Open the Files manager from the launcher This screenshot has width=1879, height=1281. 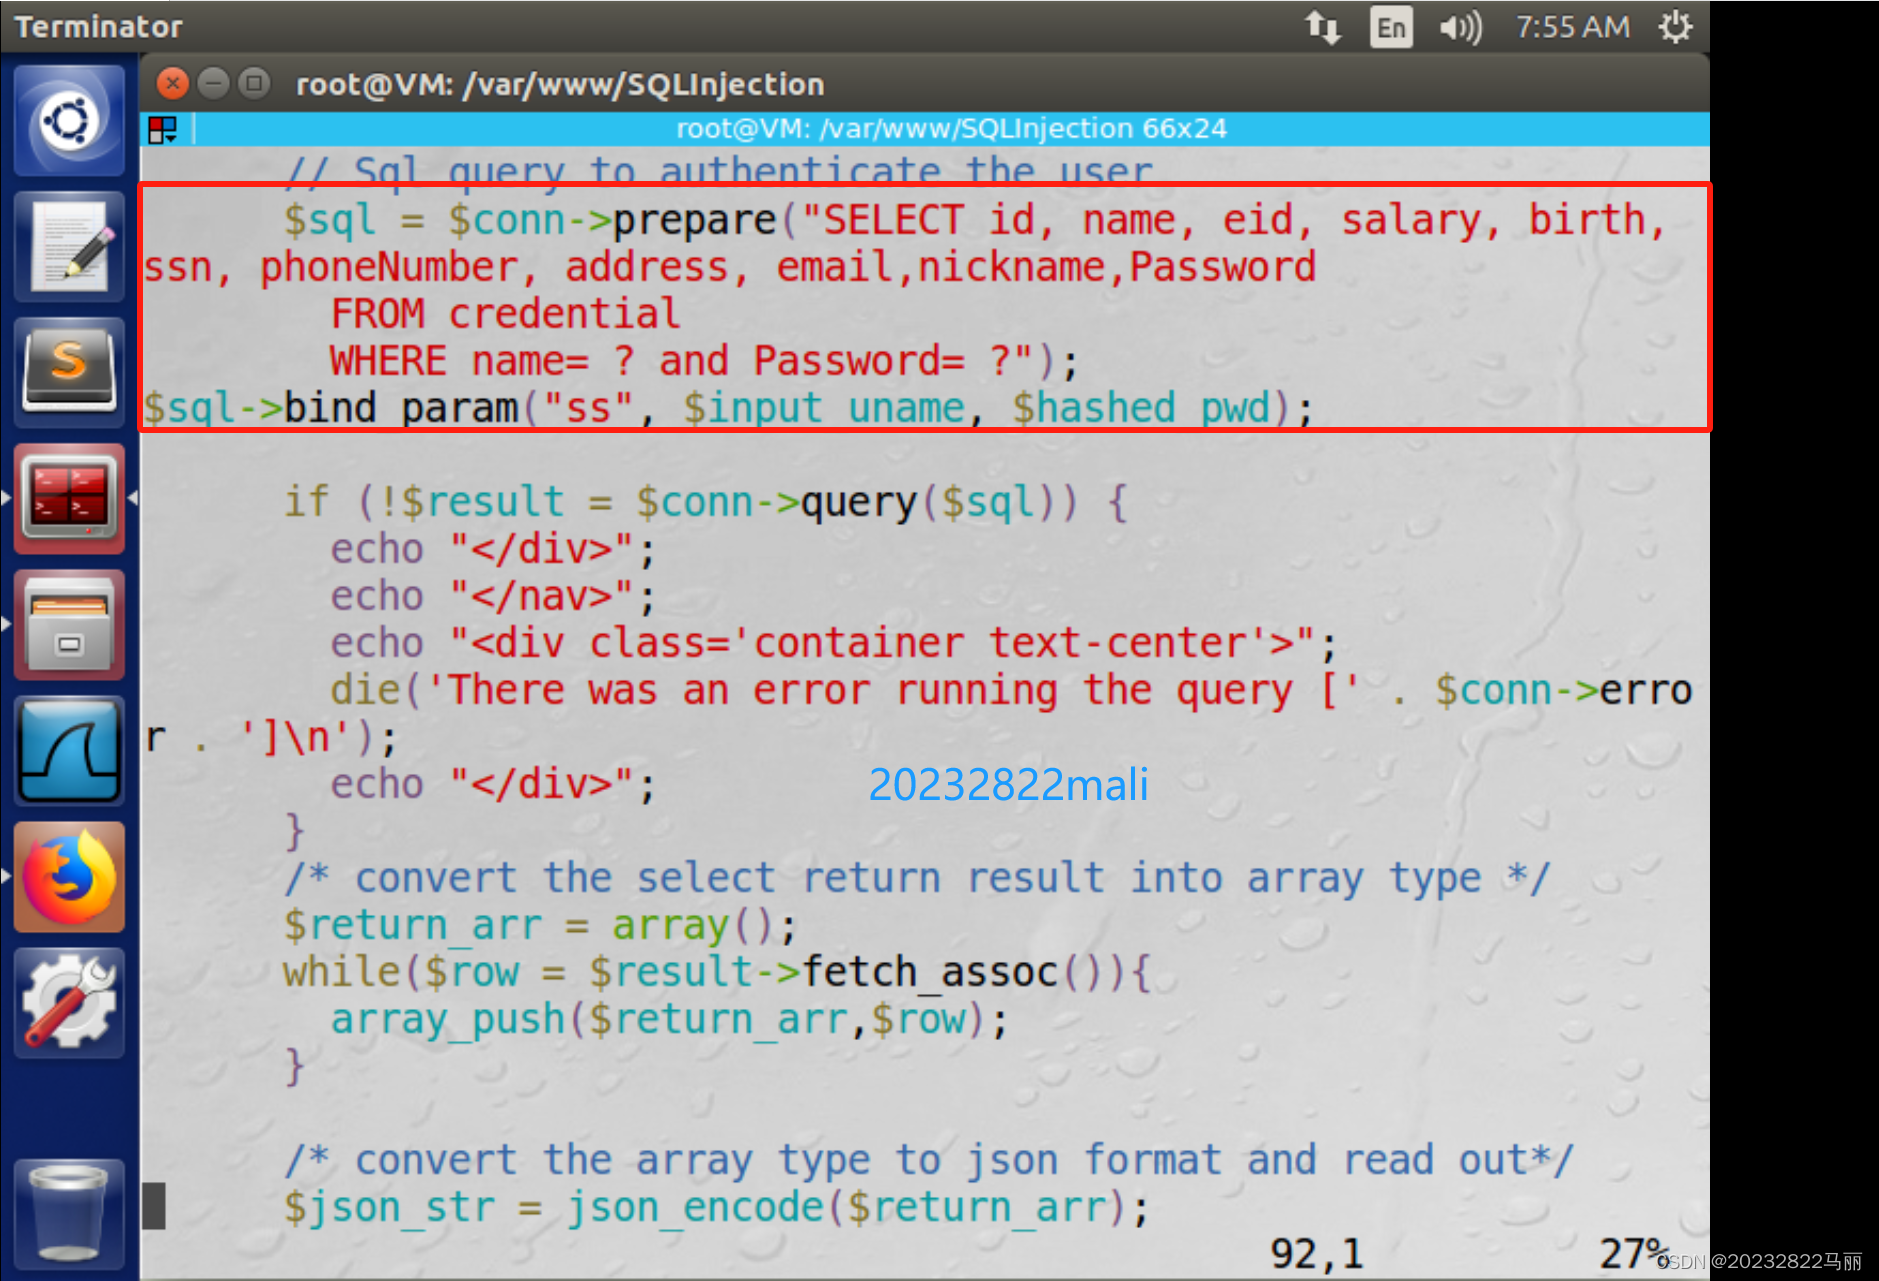point(68,624)
